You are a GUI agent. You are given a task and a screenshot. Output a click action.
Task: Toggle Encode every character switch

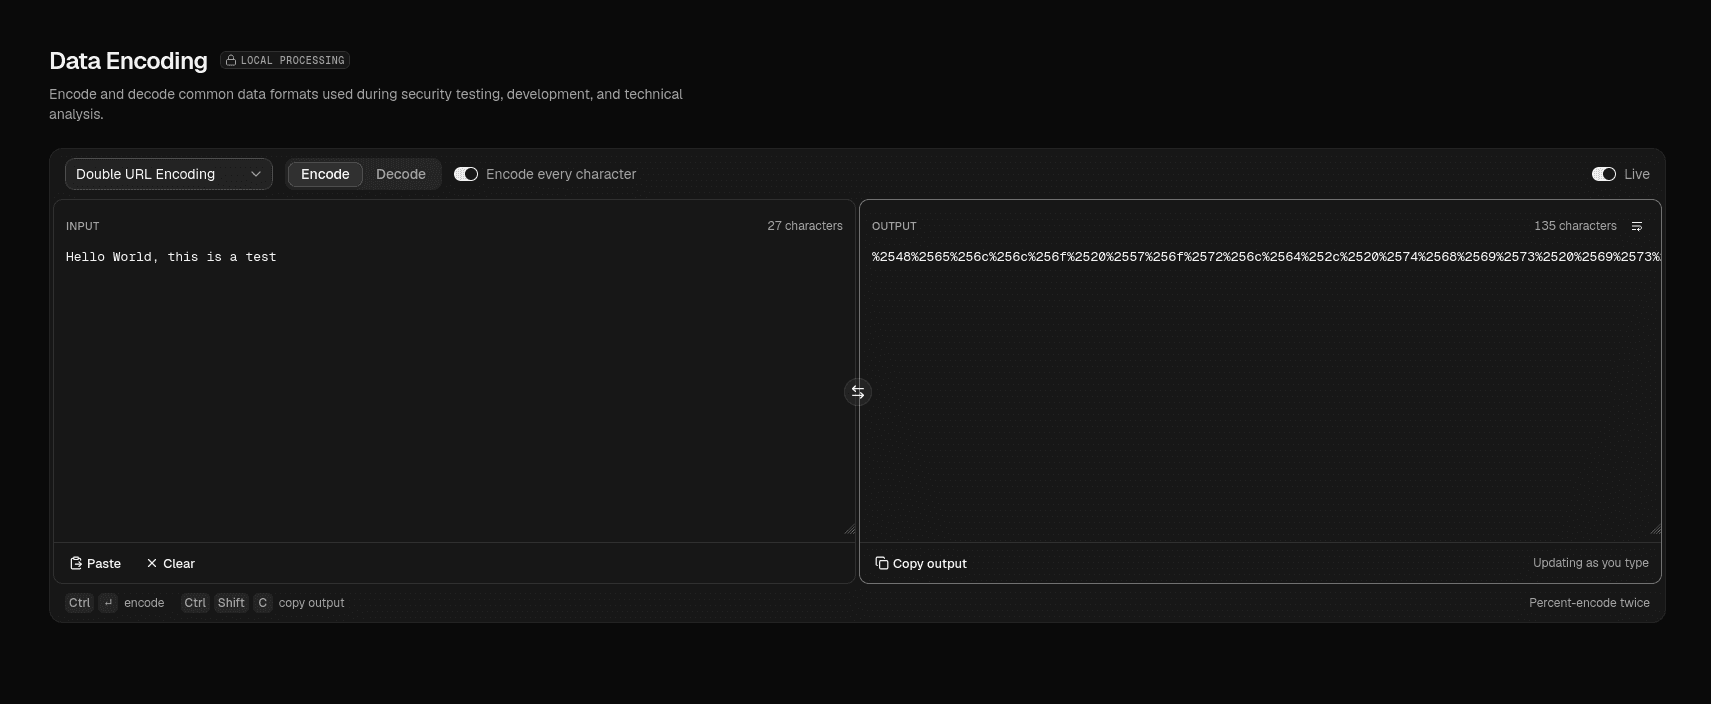point(466,174)
